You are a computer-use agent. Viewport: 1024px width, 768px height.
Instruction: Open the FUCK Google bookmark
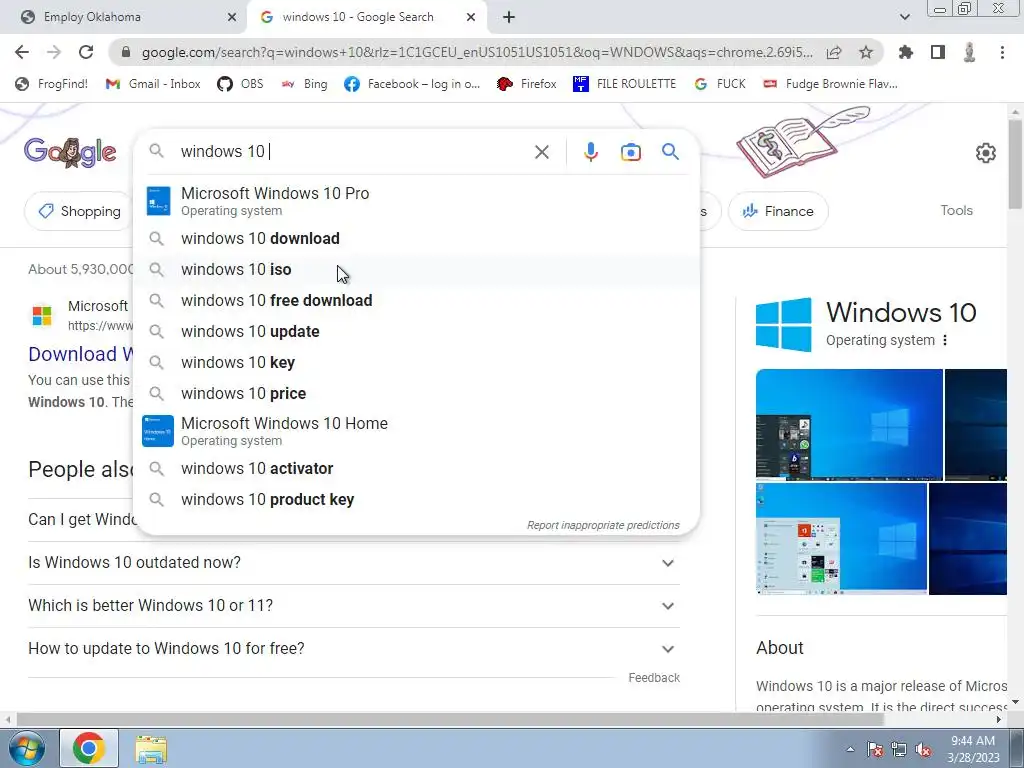pos(720,84)
